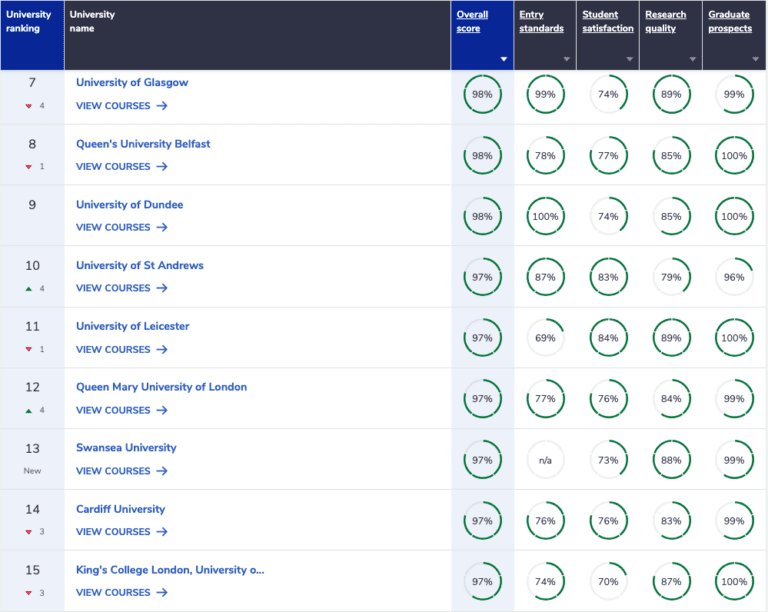The image size is (768, 612).
Task: Click Leicester's 69% entry standards circle
Action: 545,338
